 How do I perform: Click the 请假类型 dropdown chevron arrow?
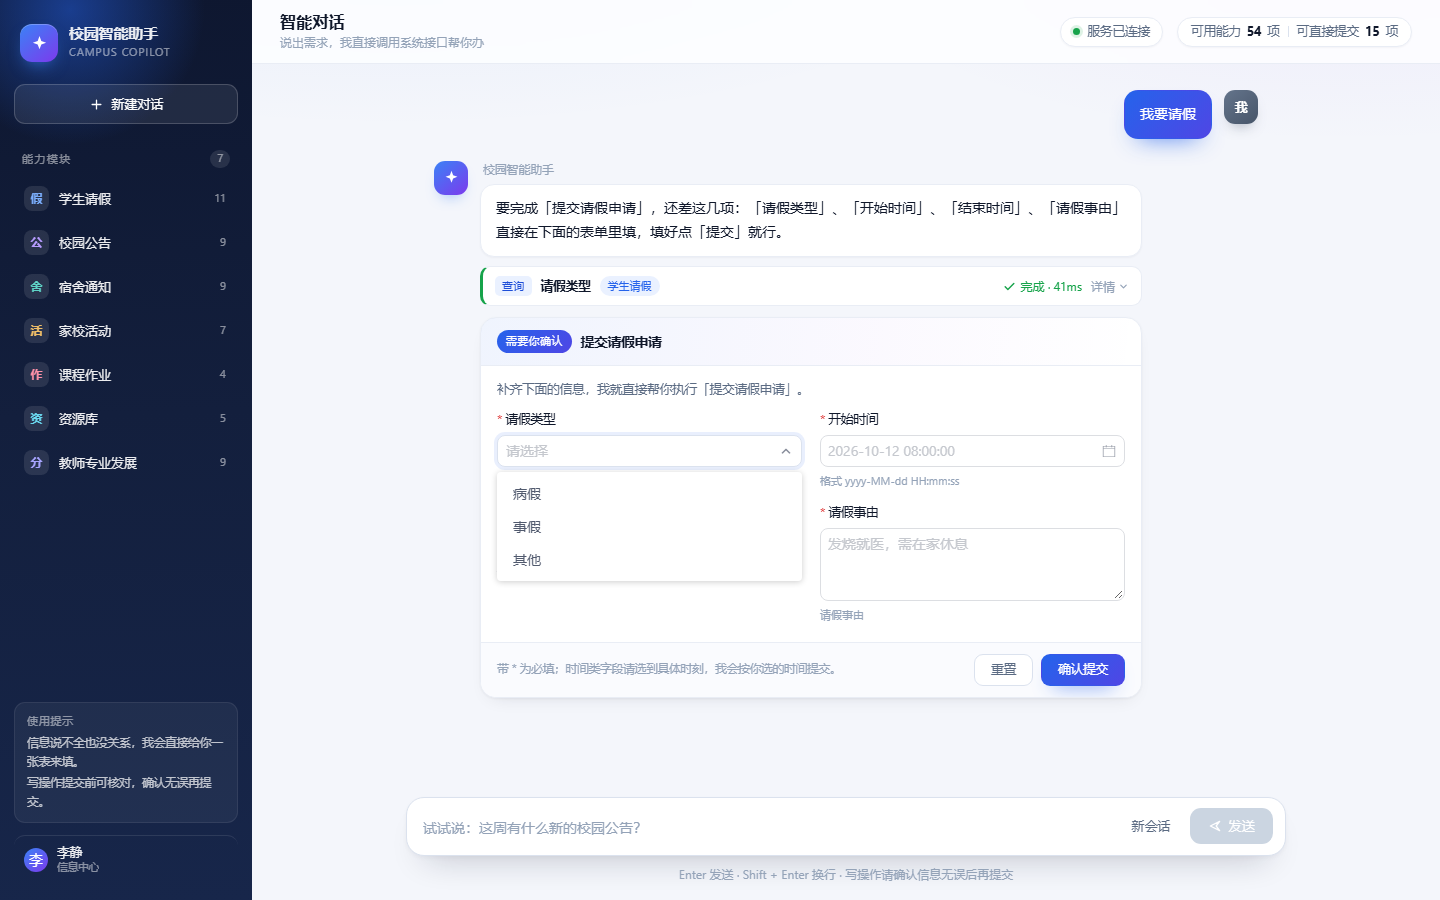point(786,451)
